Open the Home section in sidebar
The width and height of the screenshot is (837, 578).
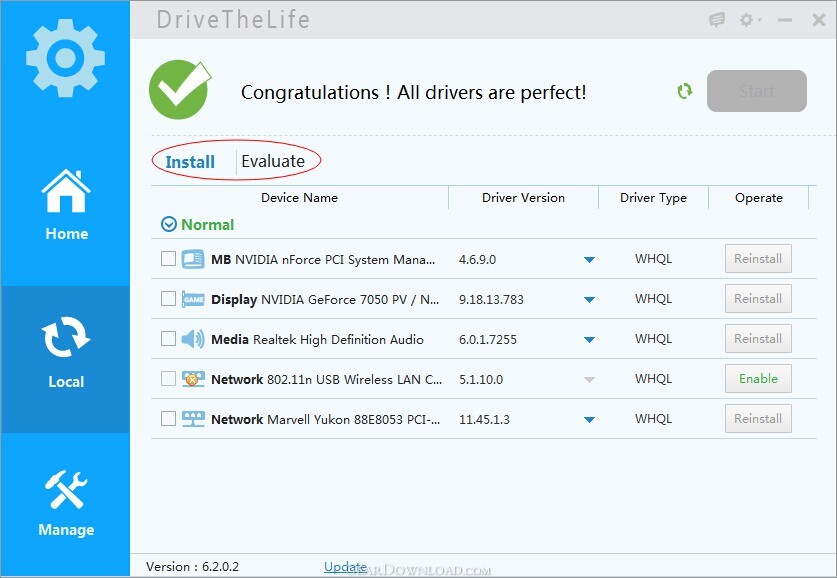pos(66,205)
